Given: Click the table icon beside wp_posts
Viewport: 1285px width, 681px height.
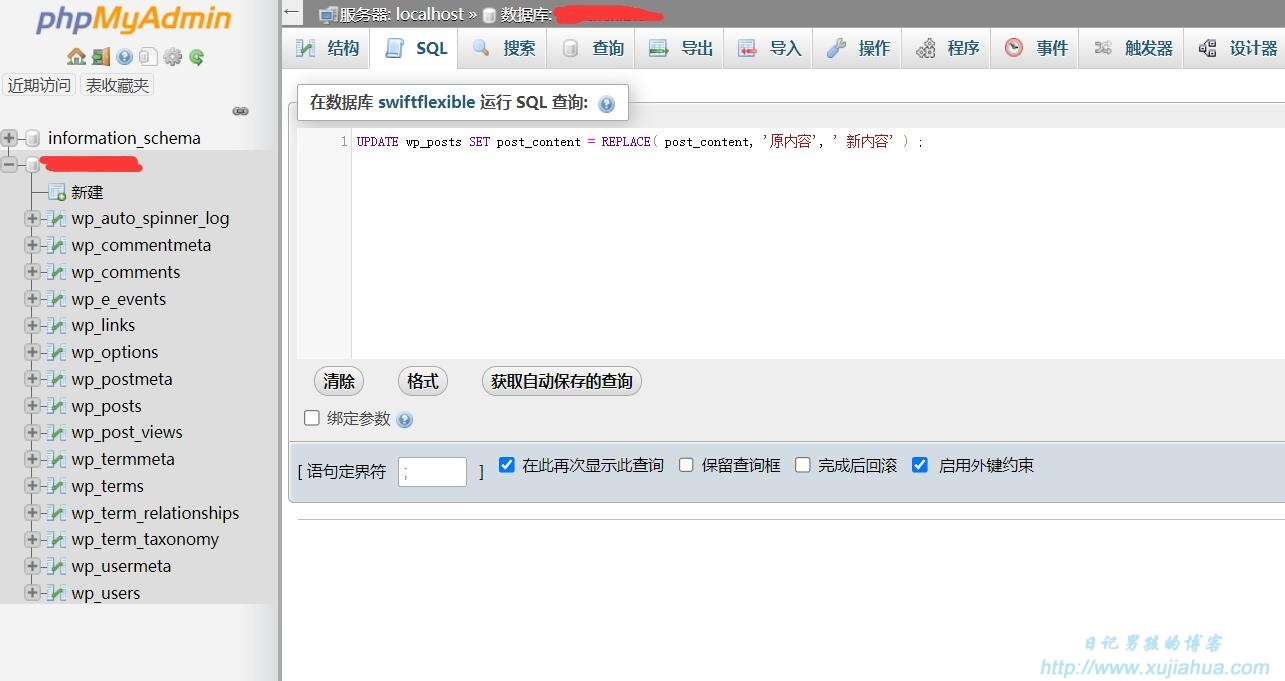Looking at the screenshot, I should (x=56, y=406).
